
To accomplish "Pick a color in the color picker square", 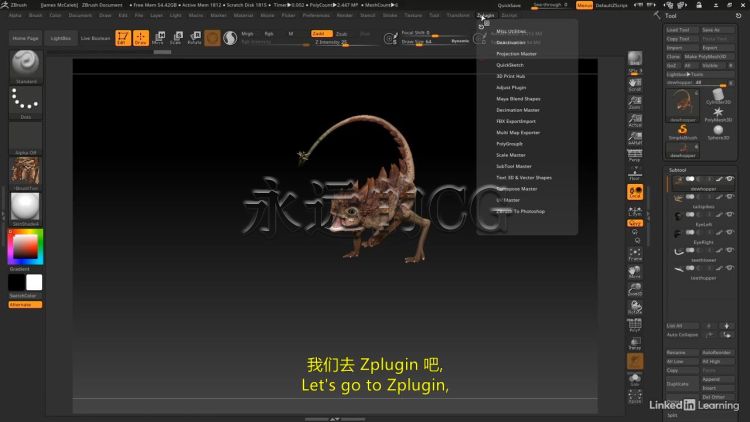I will [x=25, y=247].
